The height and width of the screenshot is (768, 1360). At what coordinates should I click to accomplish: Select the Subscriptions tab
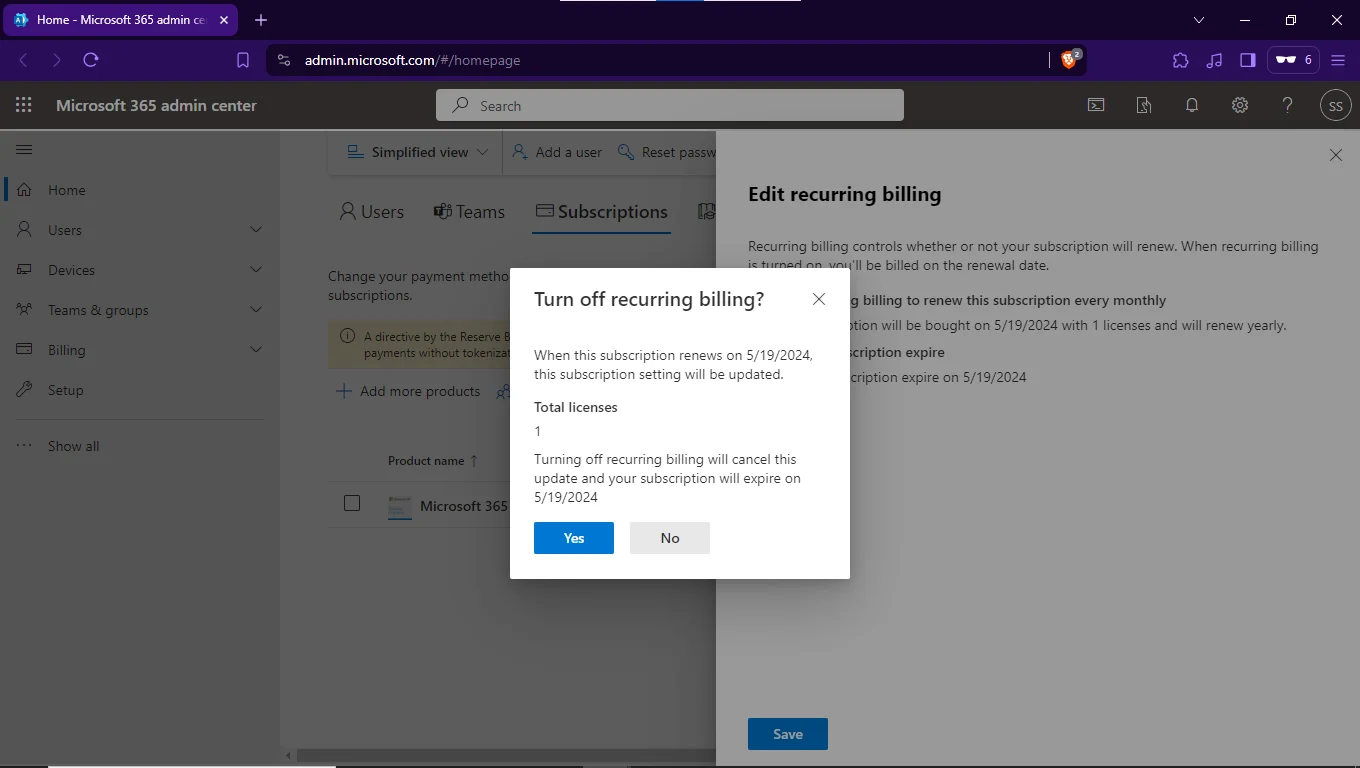click(x=602, y=212)
